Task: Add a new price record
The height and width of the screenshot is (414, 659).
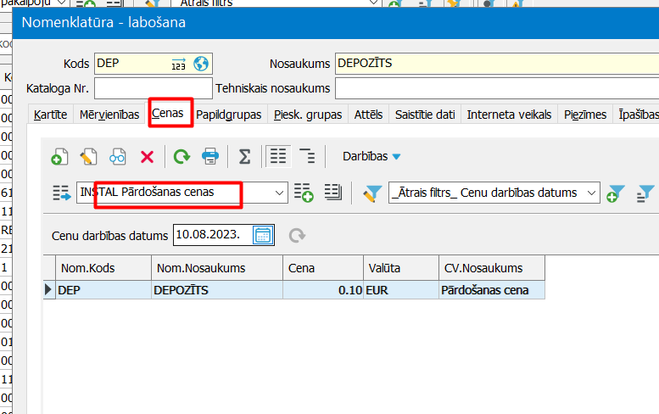Action: tap(59, 157)
